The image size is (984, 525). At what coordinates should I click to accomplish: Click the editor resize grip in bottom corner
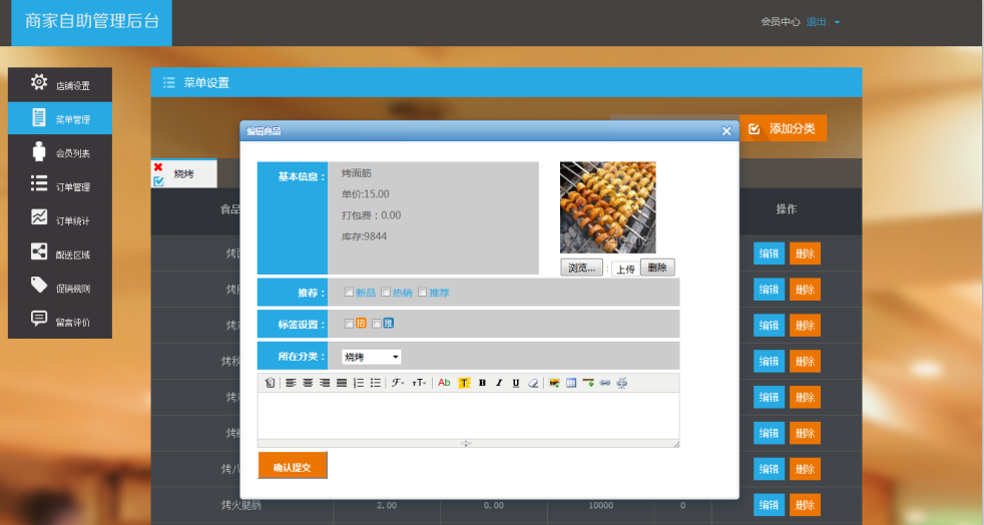coord(676,444)
